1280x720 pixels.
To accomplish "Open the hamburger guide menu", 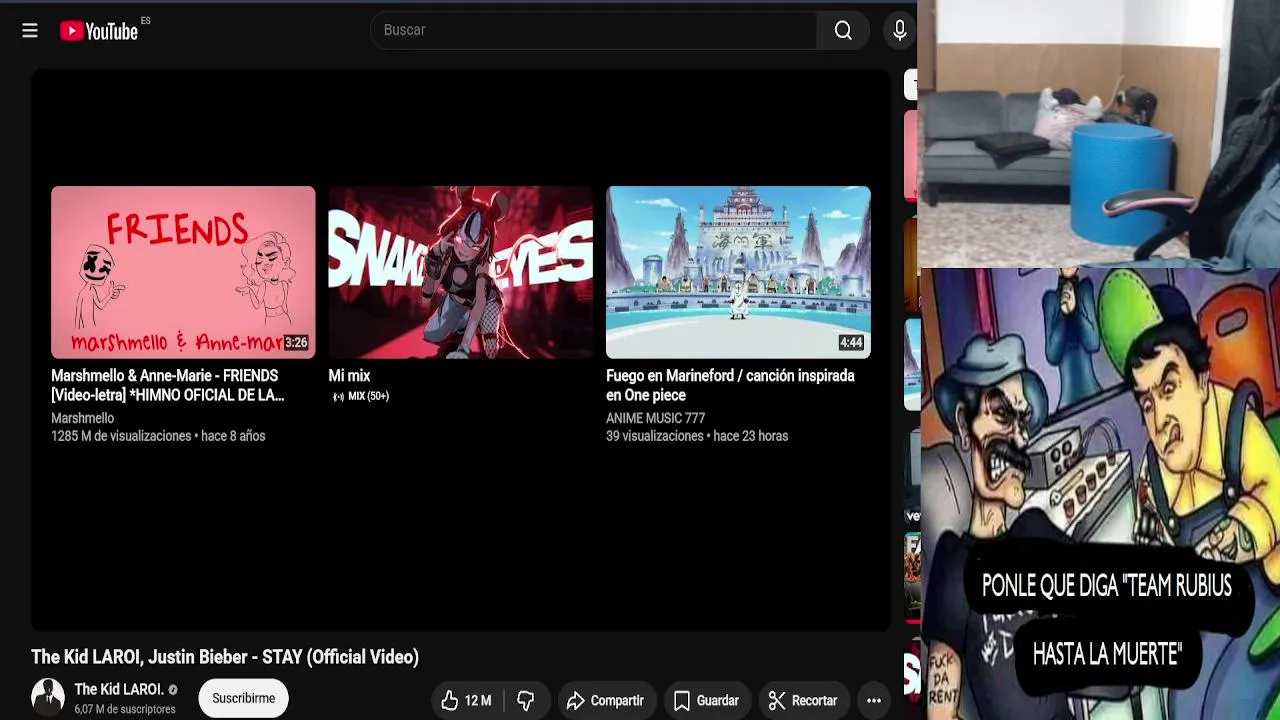I will coord(30,31).
